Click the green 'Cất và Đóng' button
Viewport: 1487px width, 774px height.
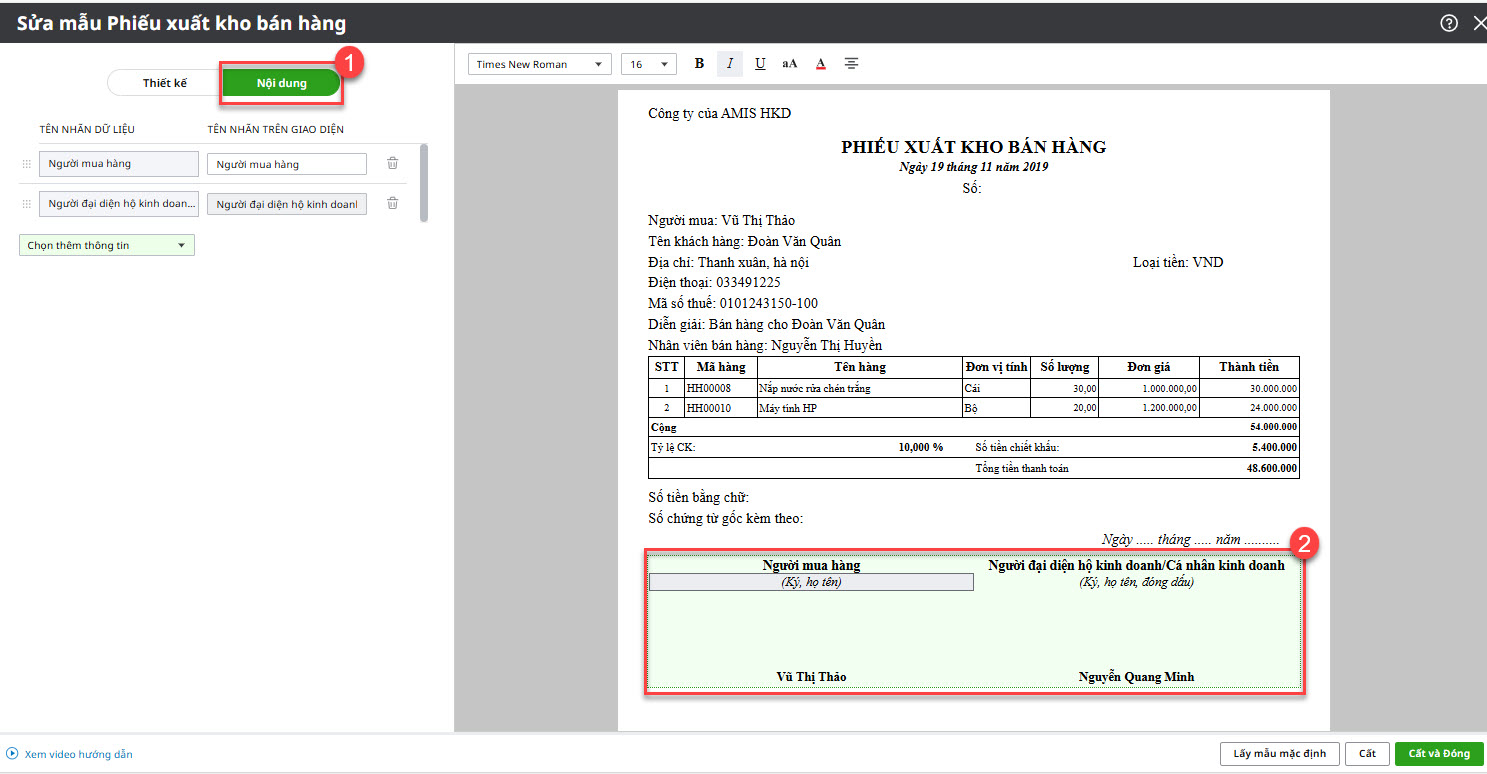(x=1439, y=754)
